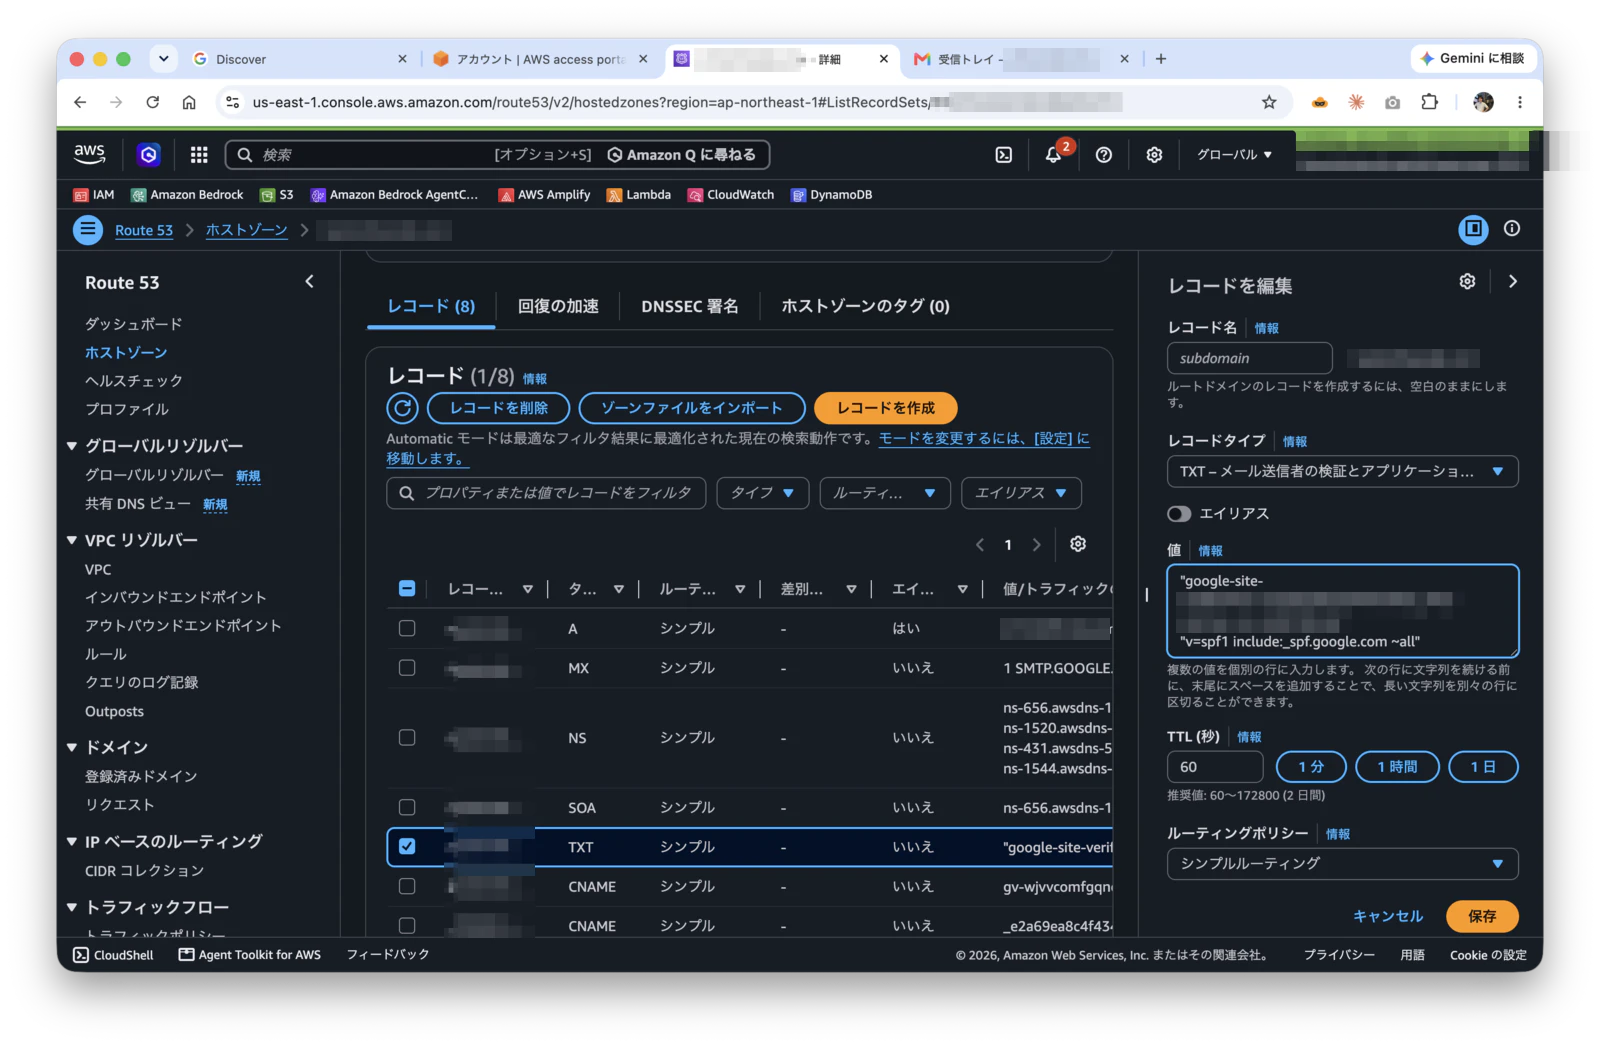View notifications bell with 2 alerts

[x=1054, y=155]
